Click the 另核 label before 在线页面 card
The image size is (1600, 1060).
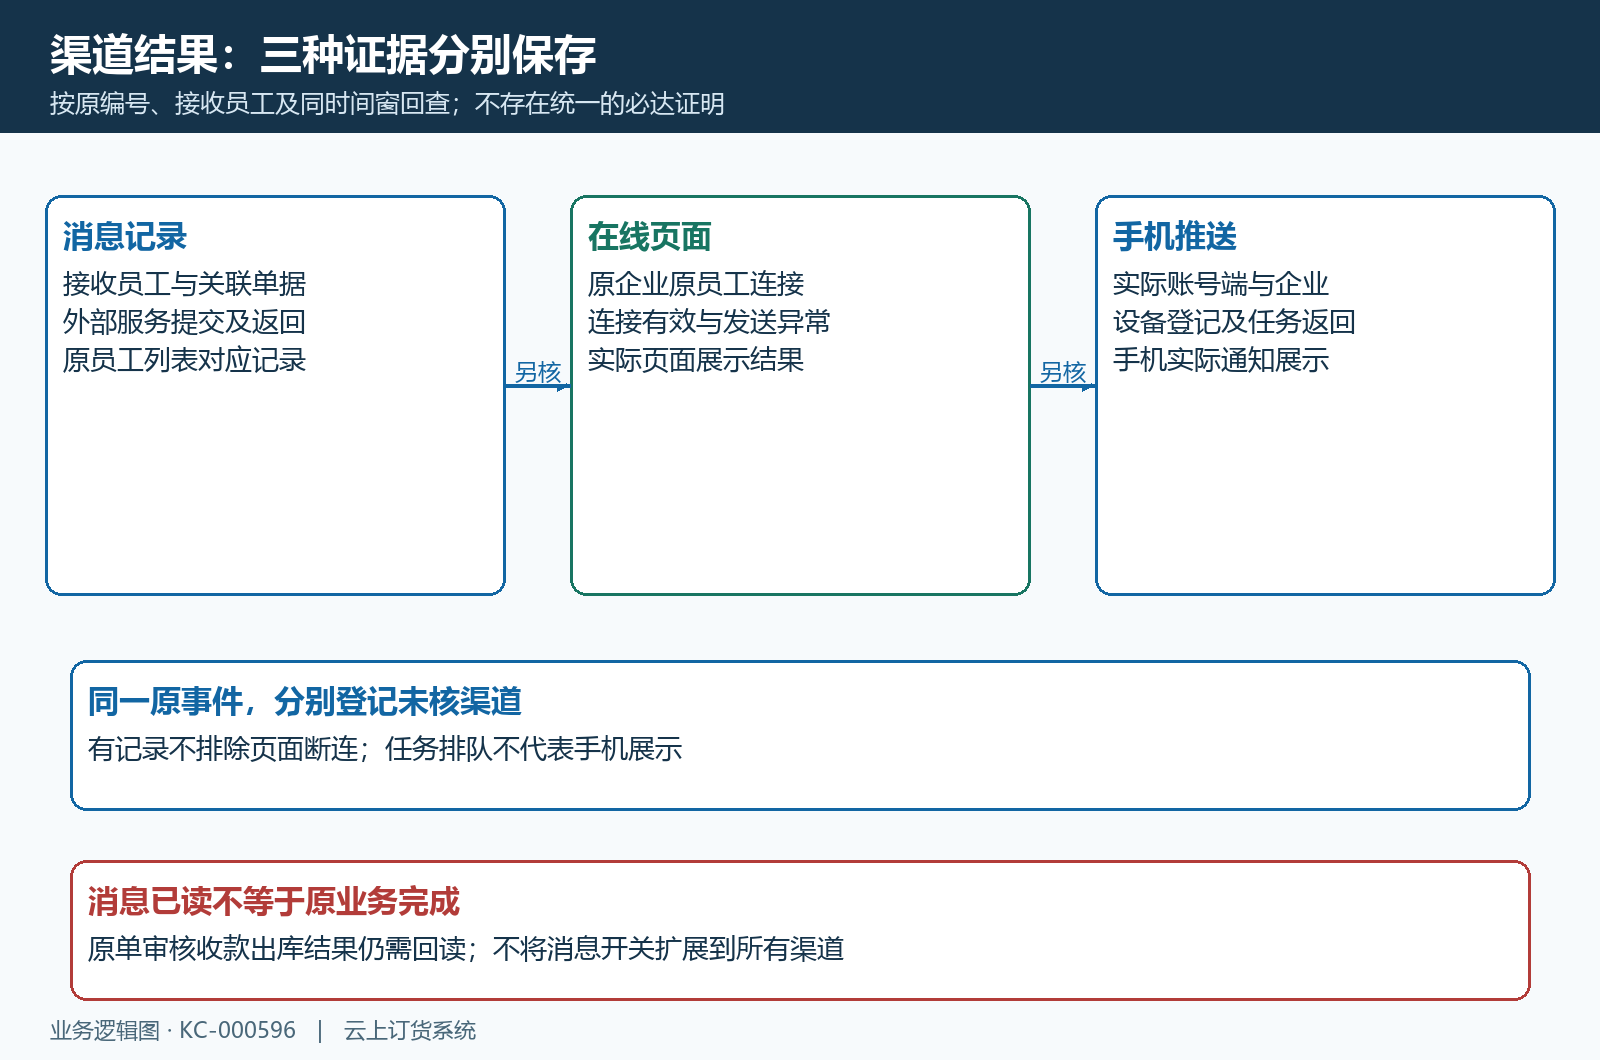538,372
